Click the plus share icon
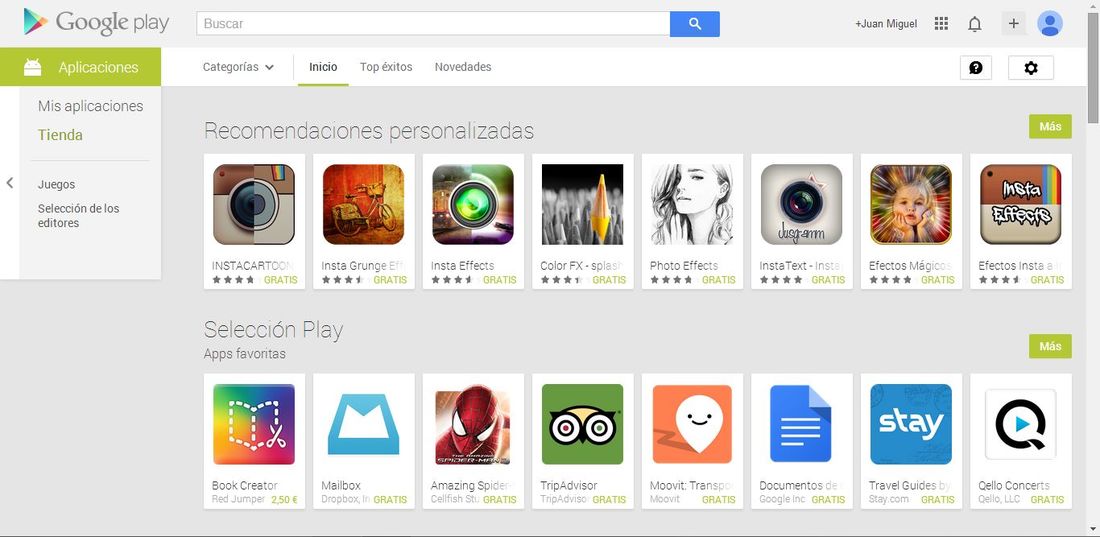Screen dimensions: 1100x537 (x=1013, y=24)
